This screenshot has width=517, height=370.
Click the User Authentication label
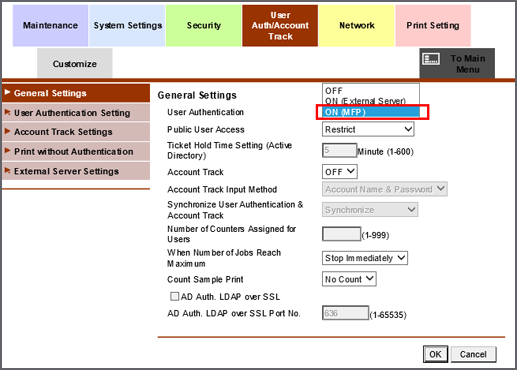(x=205, y=112)
